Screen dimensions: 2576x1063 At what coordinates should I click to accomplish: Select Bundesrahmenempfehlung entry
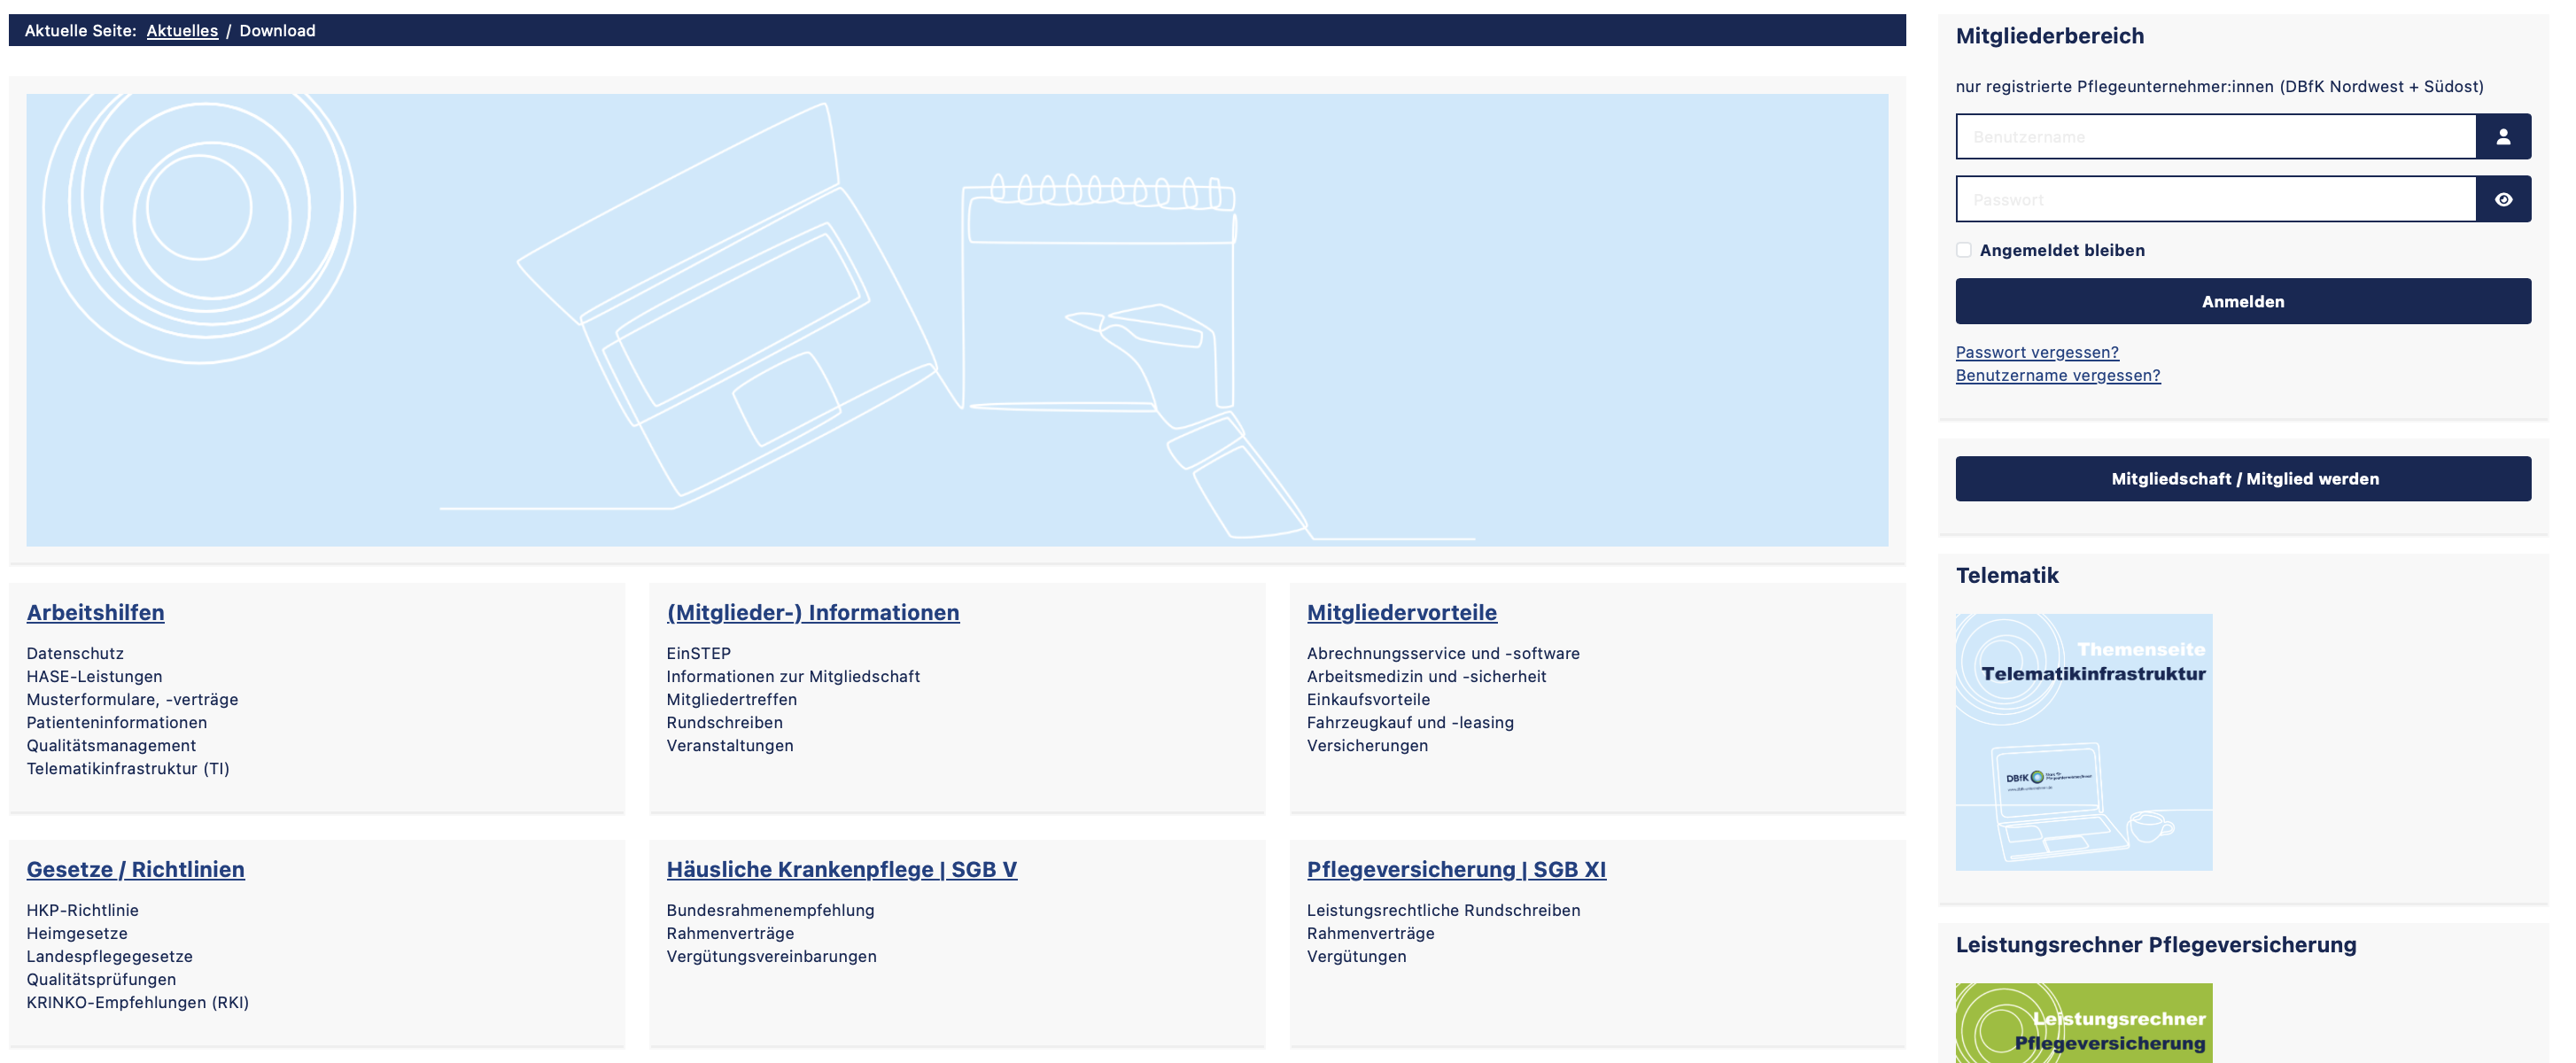pos(771,910)
